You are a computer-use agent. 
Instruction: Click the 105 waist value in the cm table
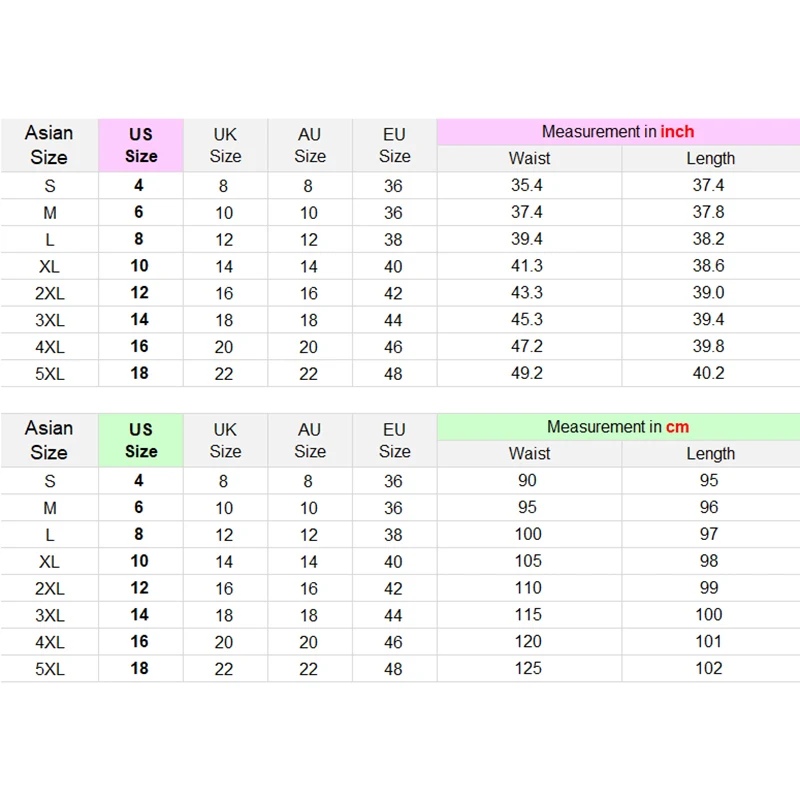[x=528, y=561]
